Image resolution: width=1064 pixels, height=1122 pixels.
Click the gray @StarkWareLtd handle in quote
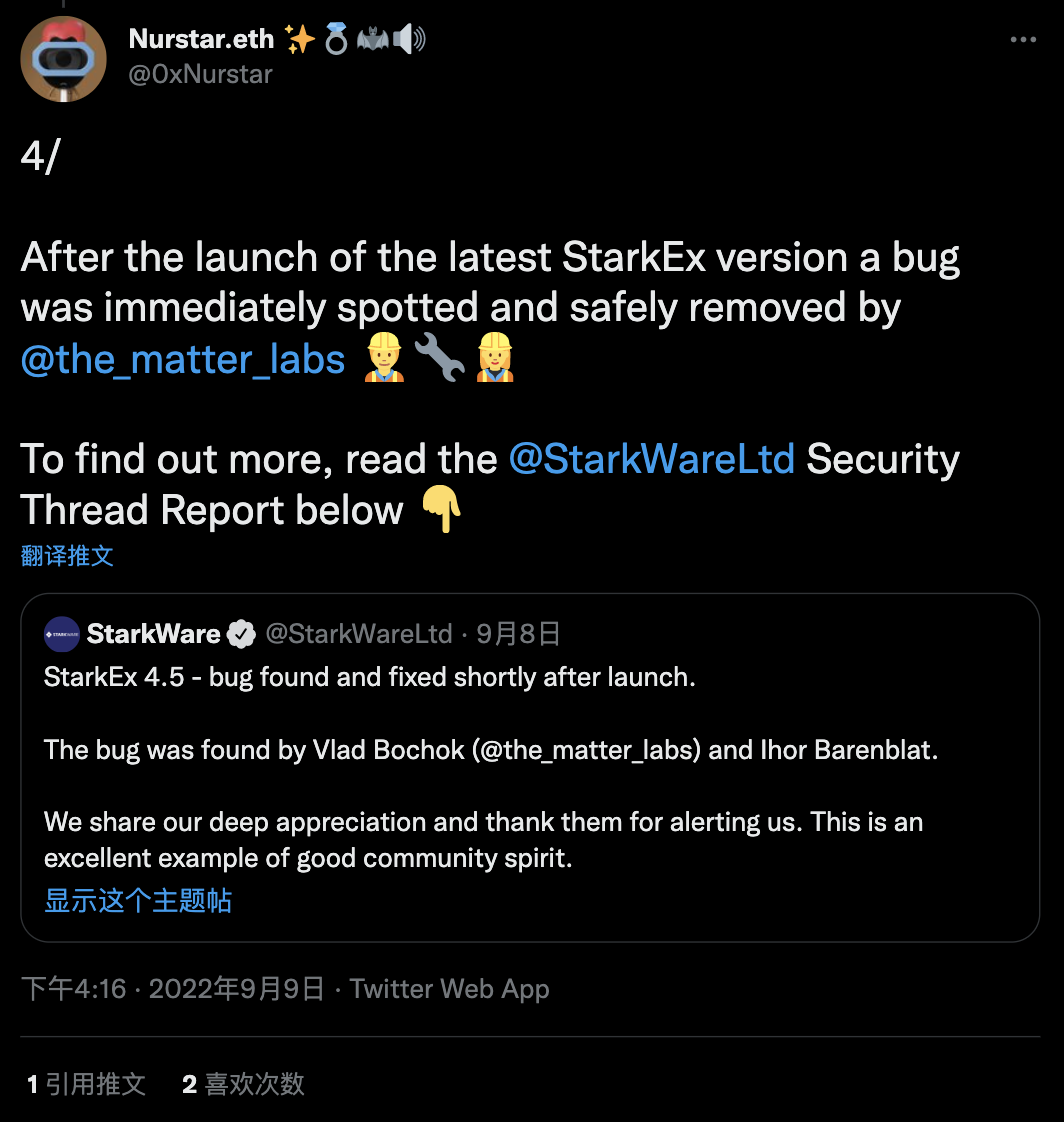tap(358, 634)
